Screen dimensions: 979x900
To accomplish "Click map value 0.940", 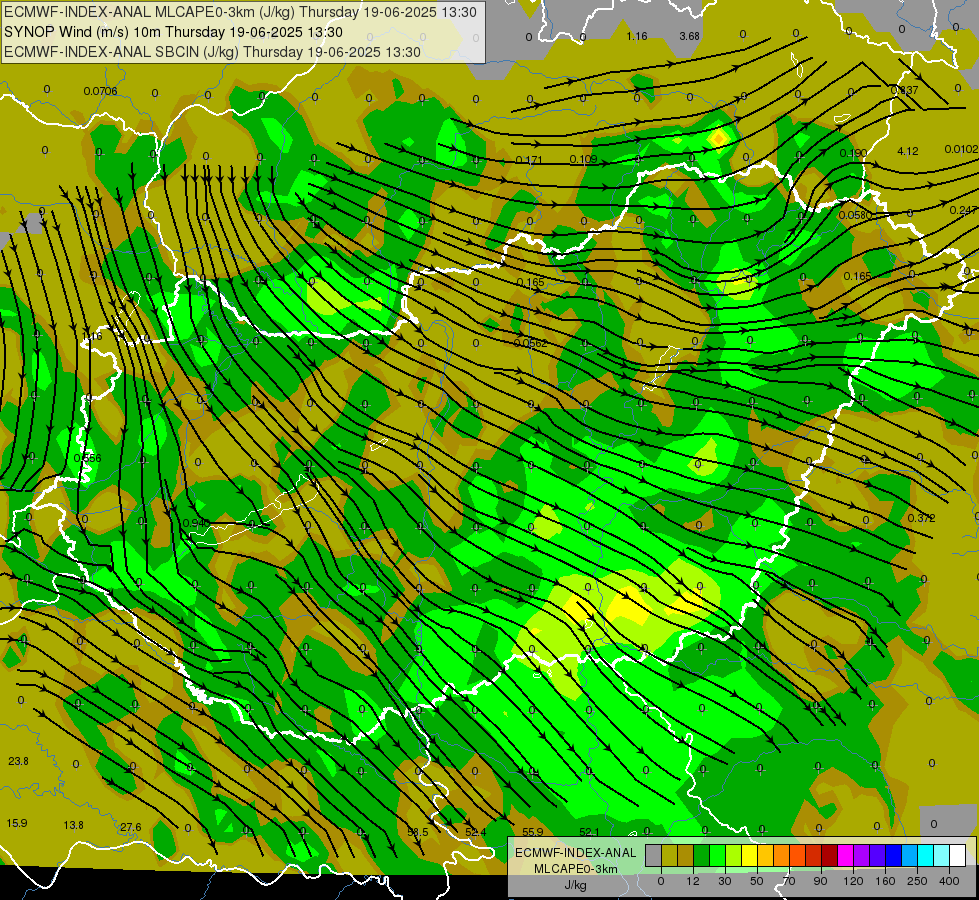I will pyautogui.click(x=196, y=523).
